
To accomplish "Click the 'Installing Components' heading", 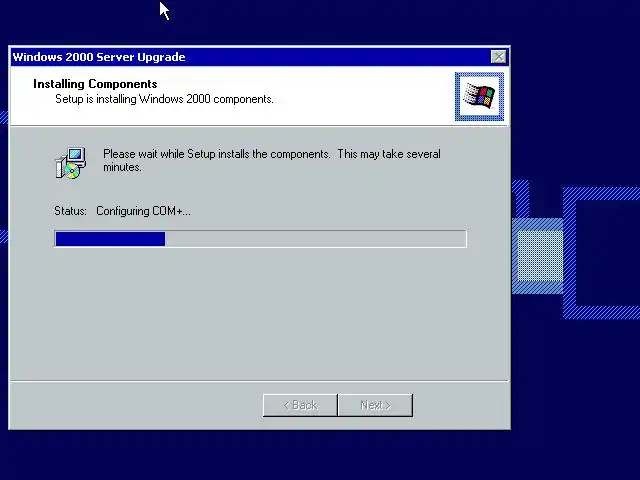I will coord(95,84).
